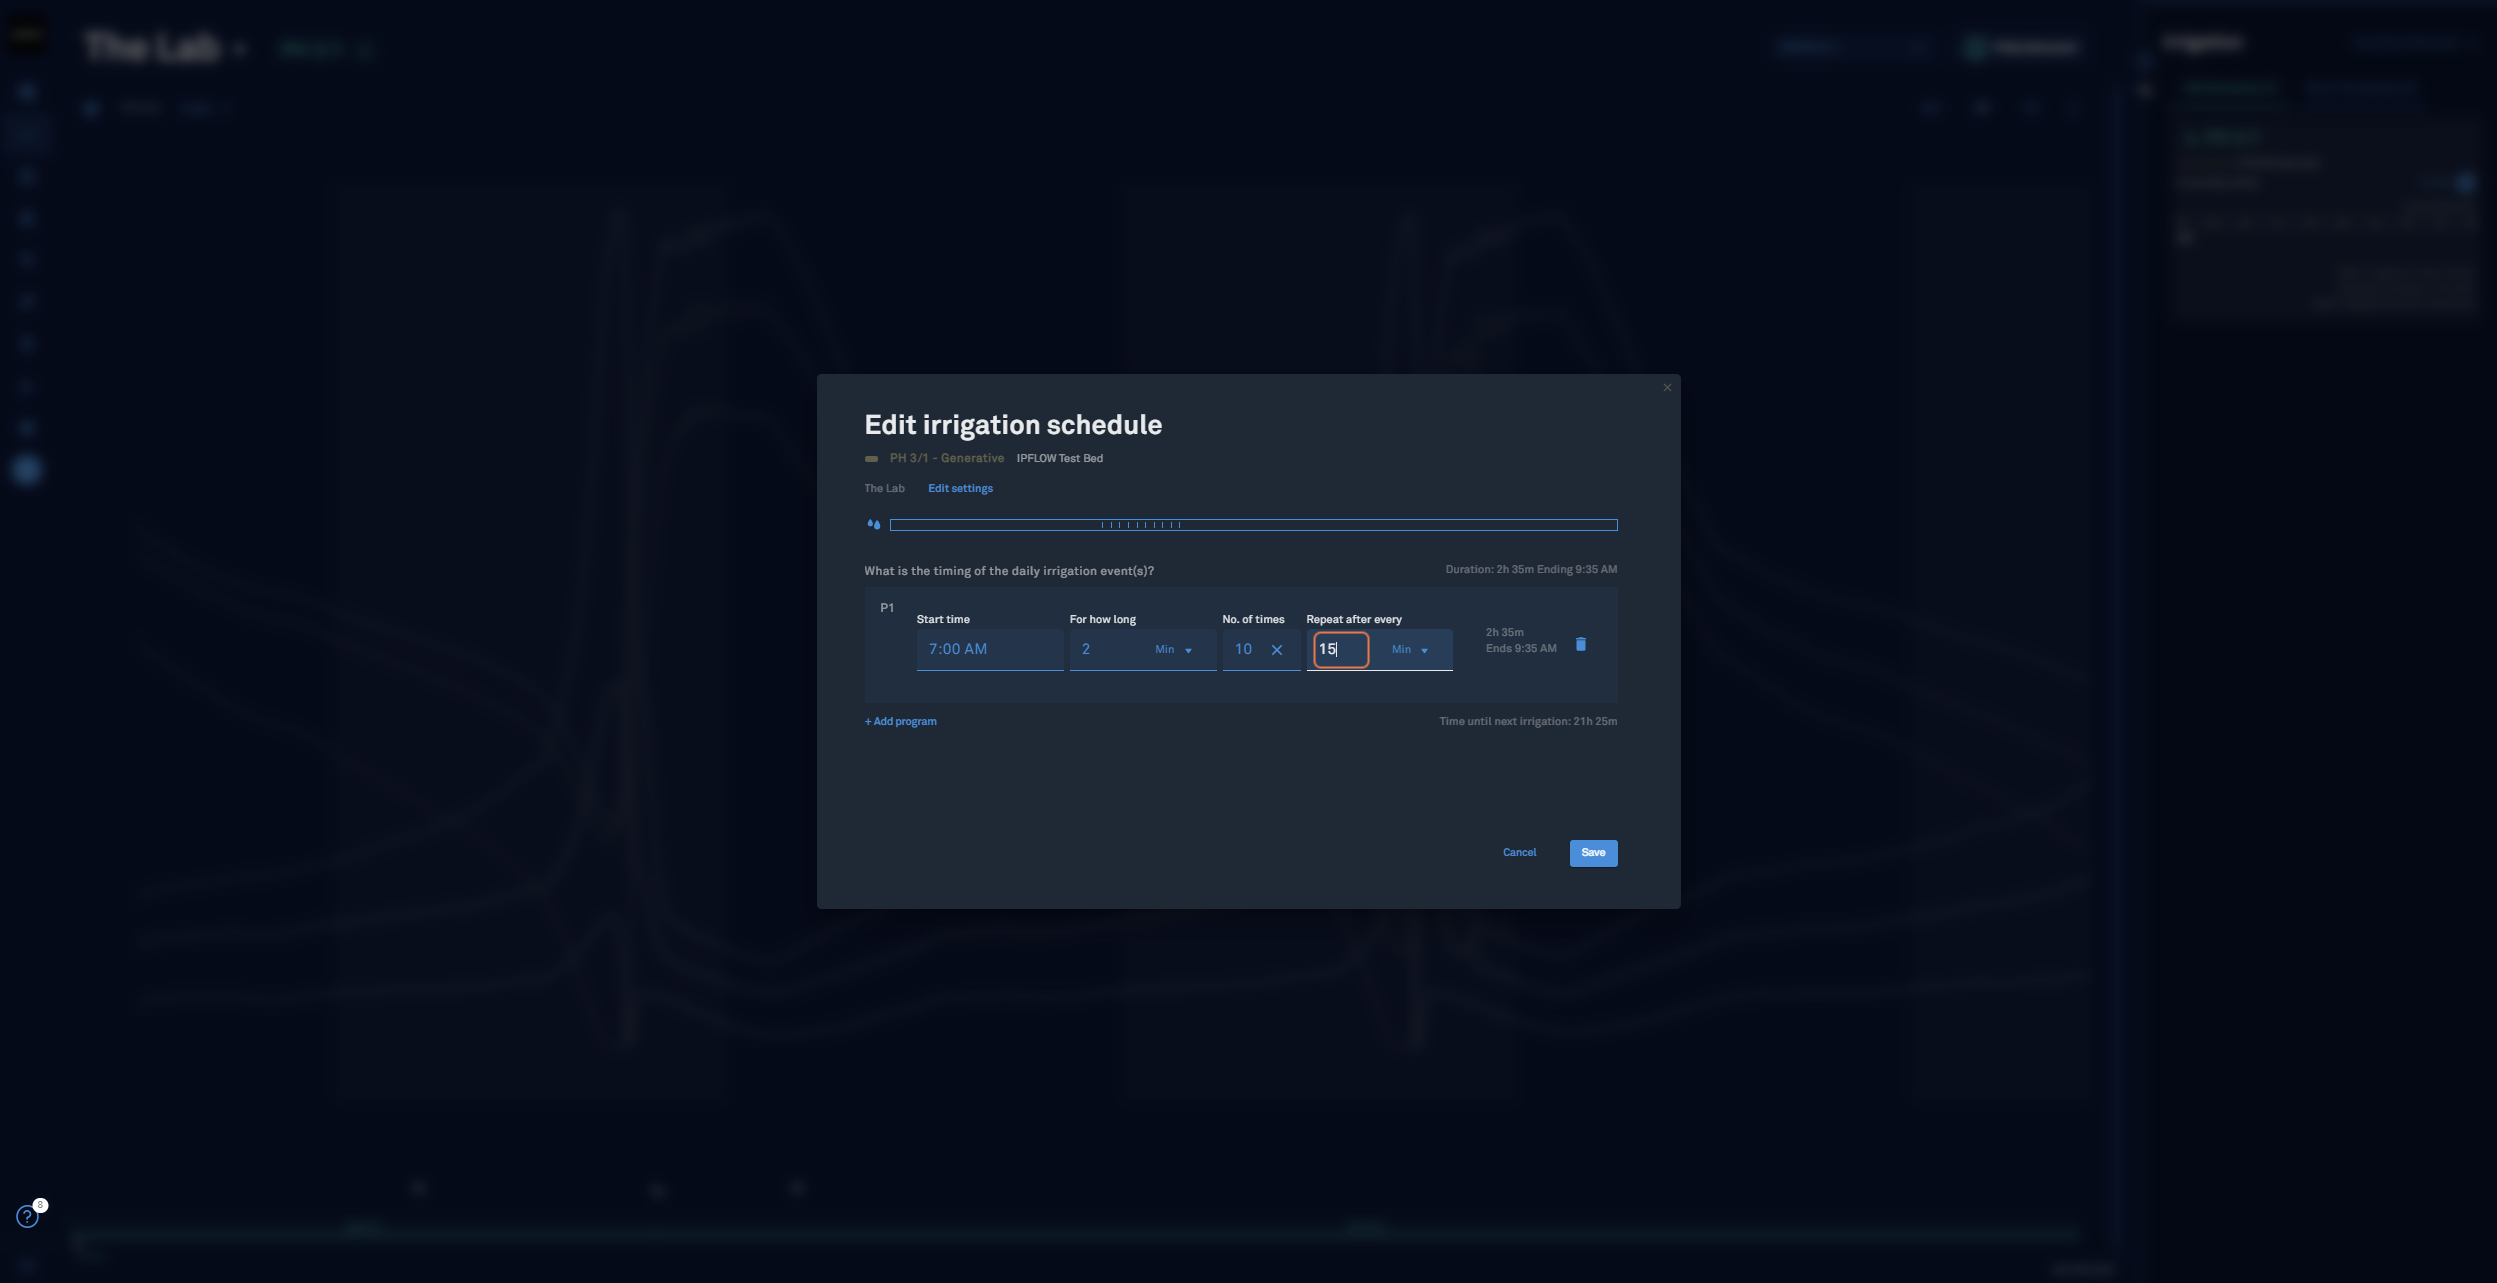Click The Lab text in dialog
The height and width of the screenshot is (1283, 2497).
pos(884,489)
